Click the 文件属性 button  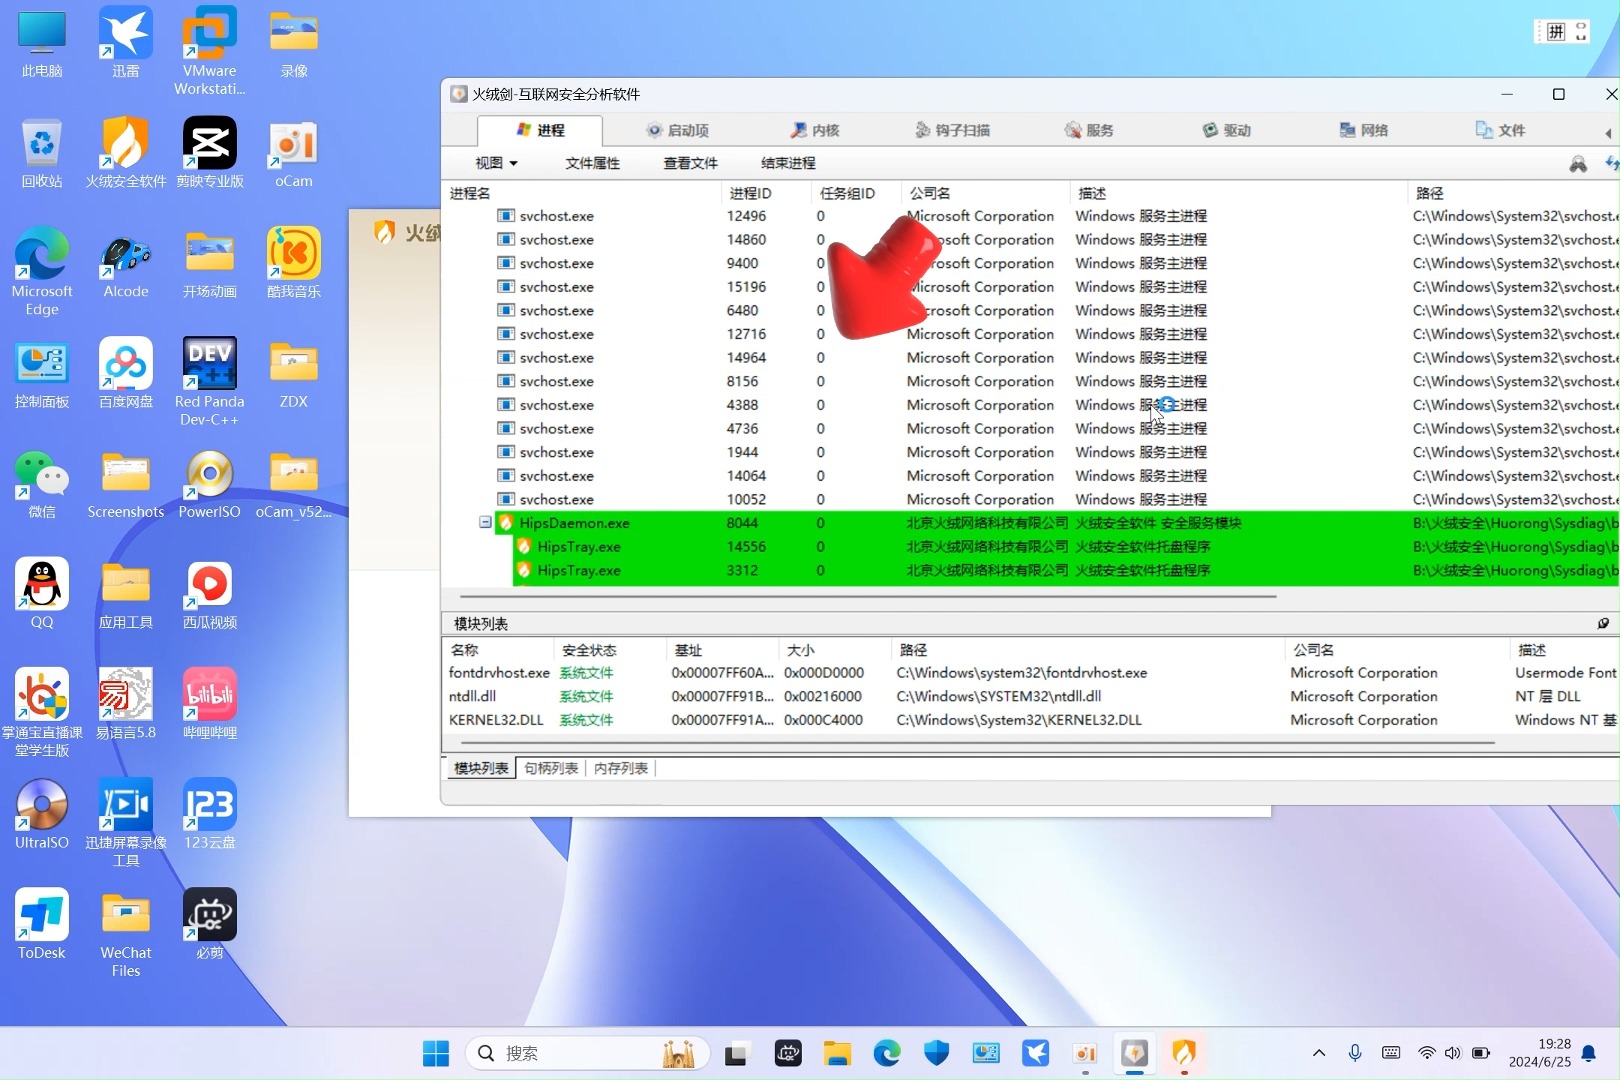coord(592,163)
